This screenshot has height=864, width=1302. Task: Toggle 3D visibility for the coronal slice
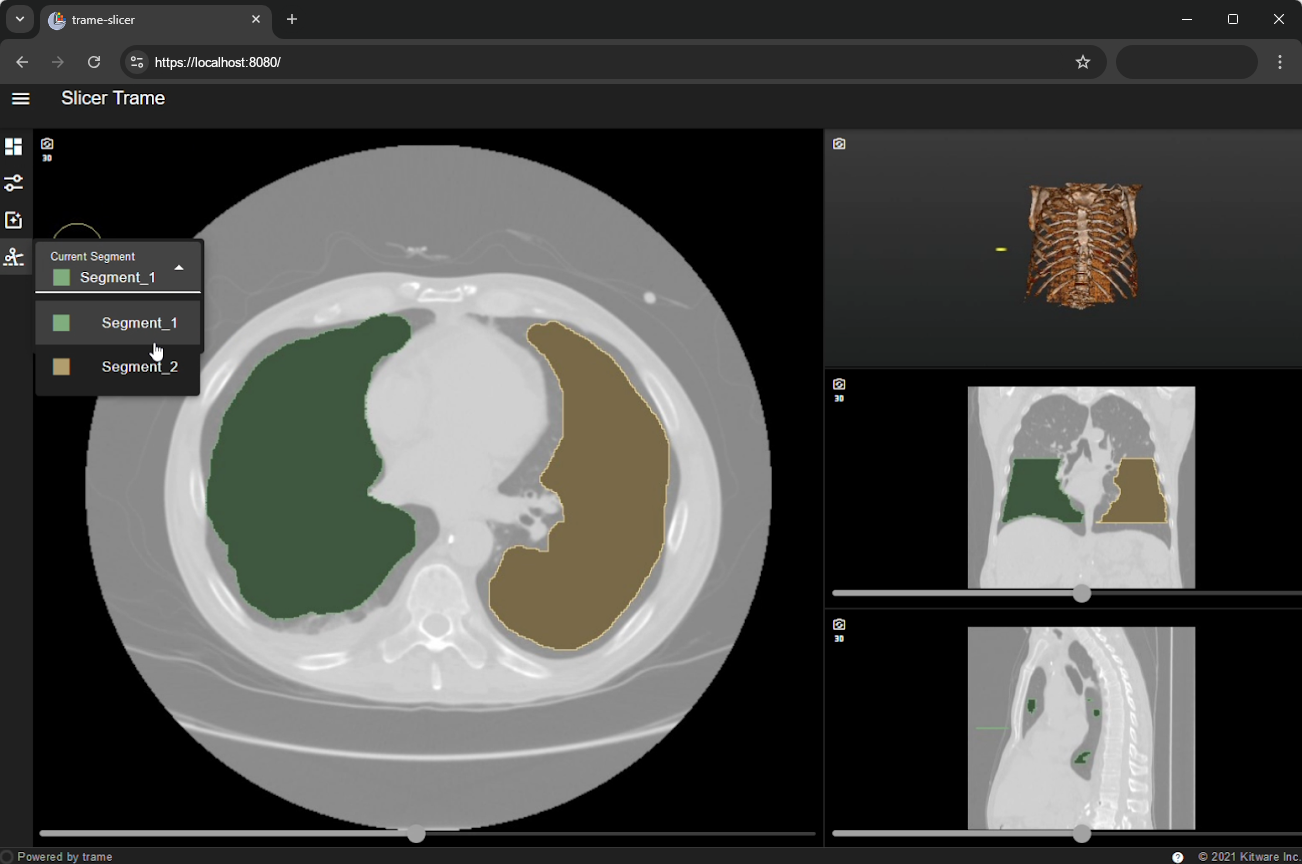pyautogui.click(x=839, y=398)
